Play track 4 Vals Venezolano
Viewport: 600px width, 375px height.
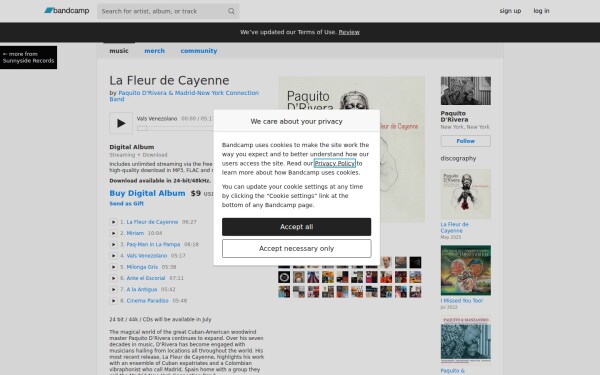tap(113, 256)
